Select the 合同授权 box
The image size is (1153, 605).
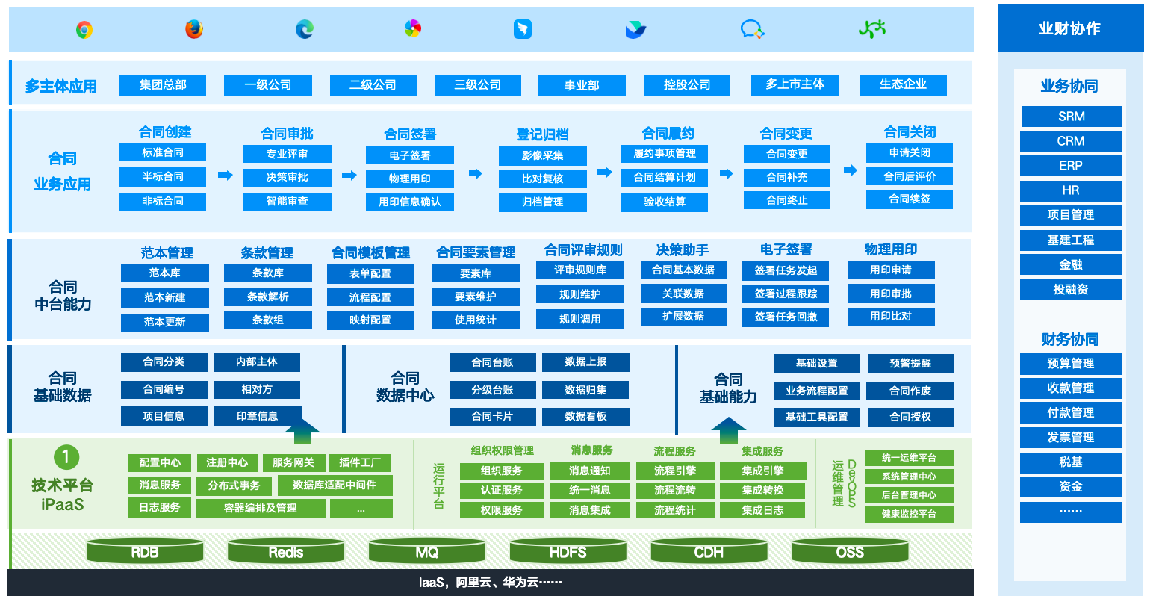coord(910,417)
